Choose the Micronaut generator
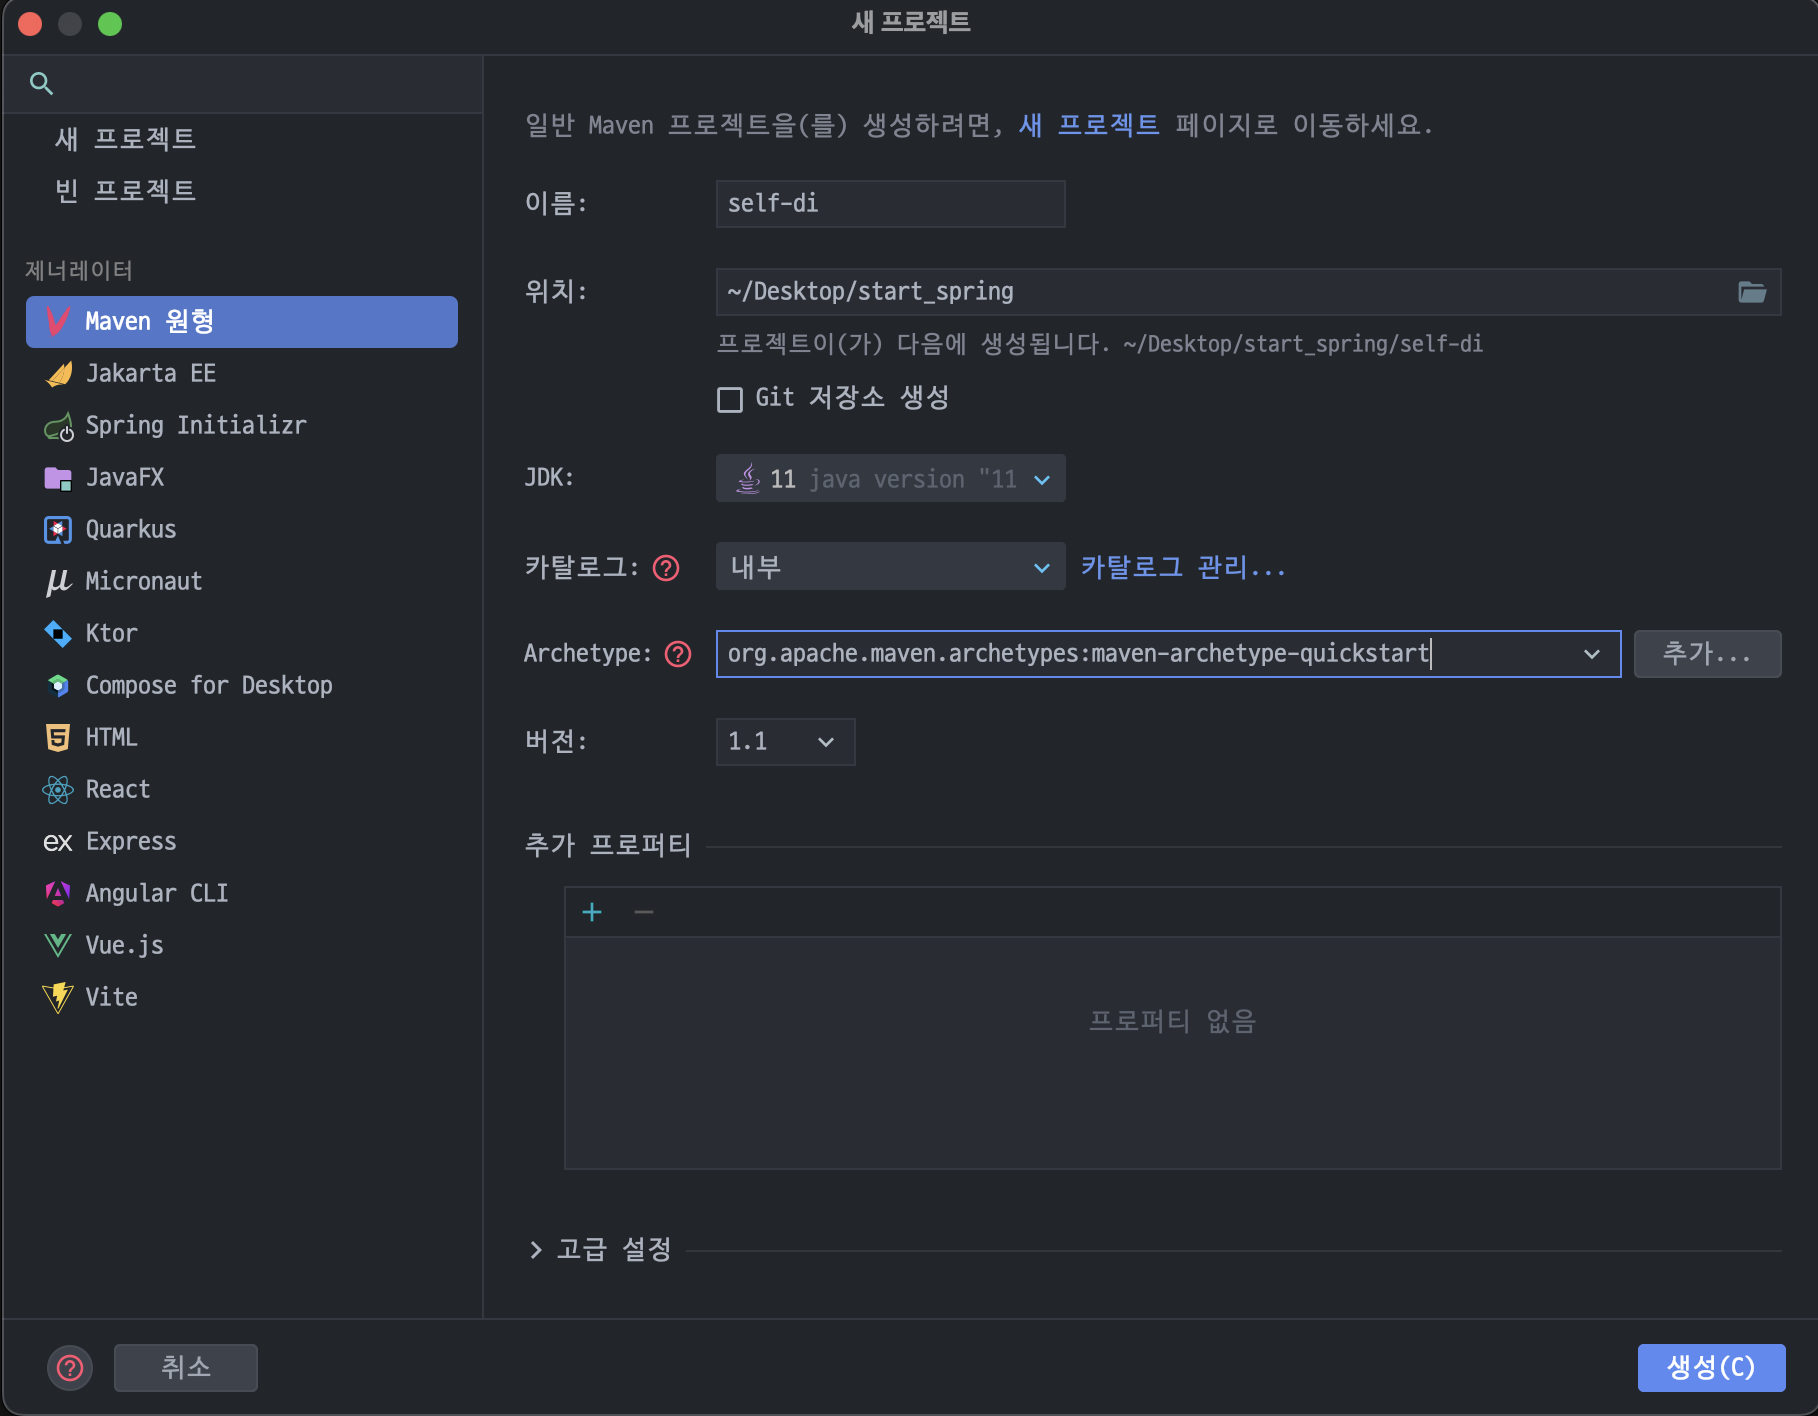 [242, 582]
